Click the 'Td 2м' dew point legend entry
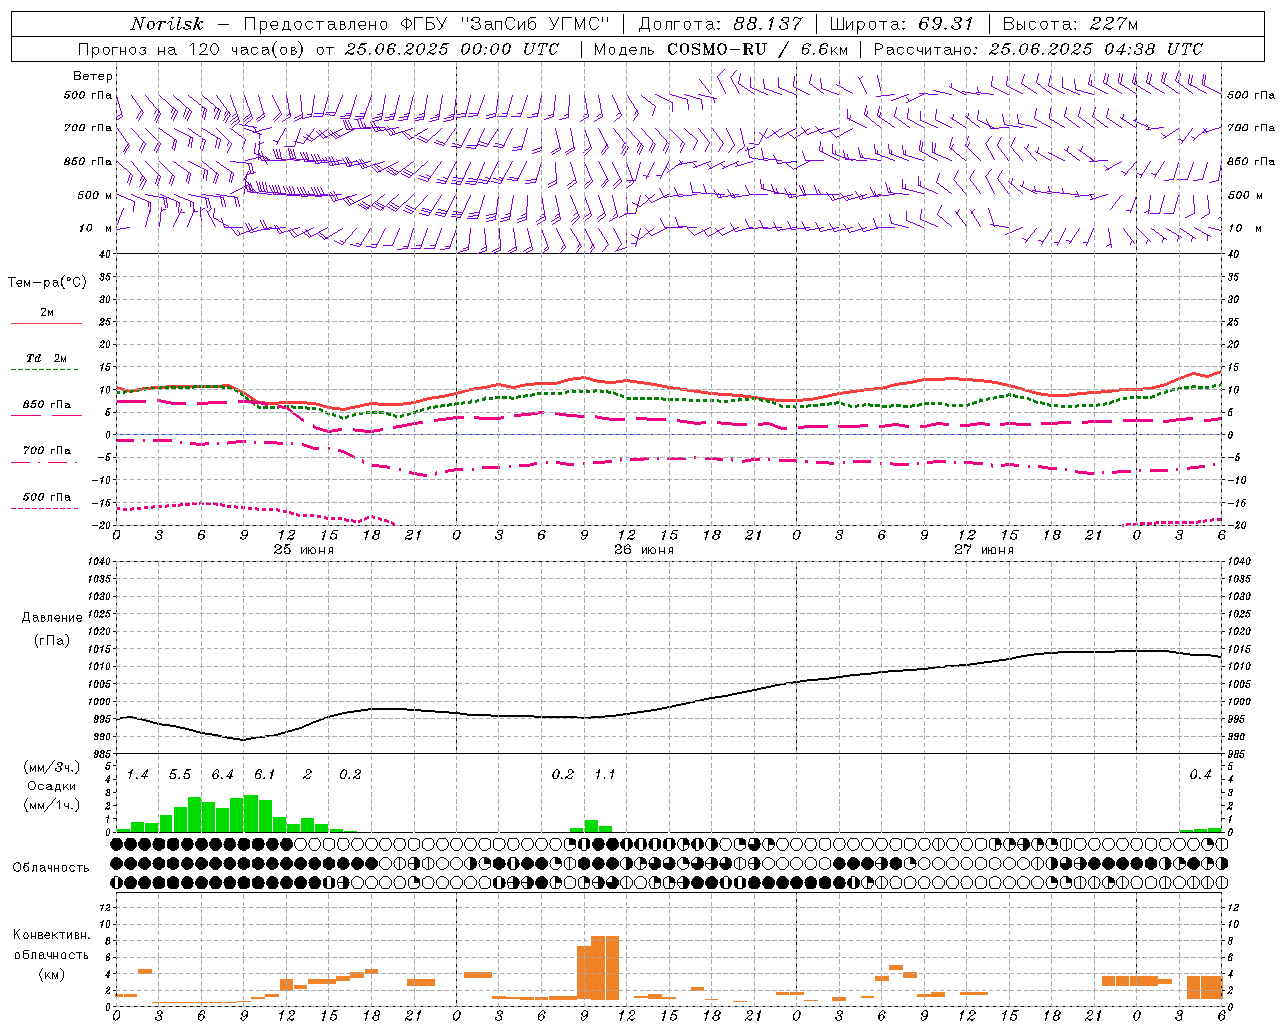The width and height of the screenshot is (1280, 1024). [x=46, y=358]
